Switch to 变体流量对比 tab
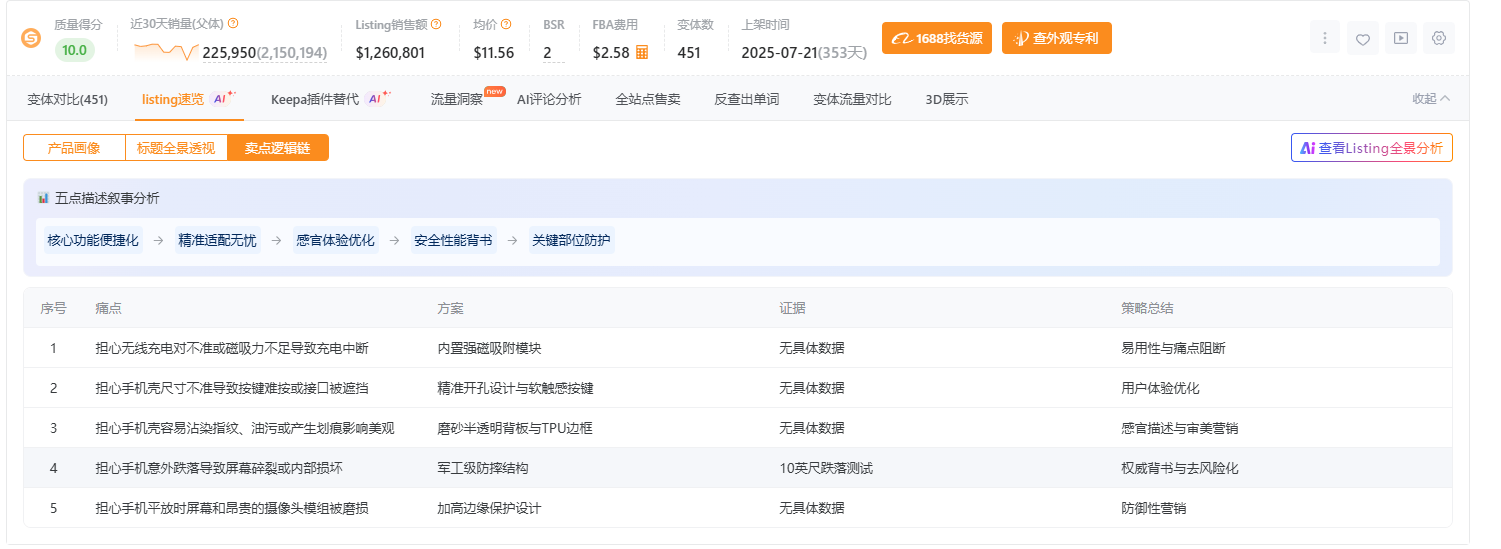 pos(852,99)
